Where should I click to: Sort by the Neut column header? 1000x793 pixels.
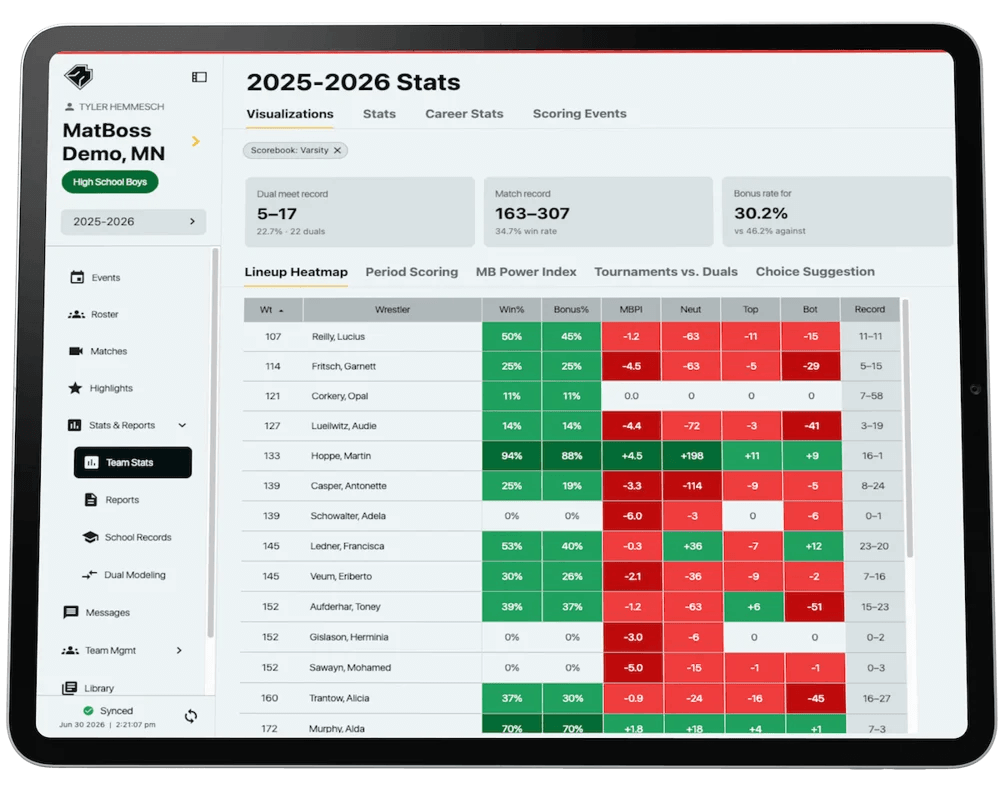point(691,309)
